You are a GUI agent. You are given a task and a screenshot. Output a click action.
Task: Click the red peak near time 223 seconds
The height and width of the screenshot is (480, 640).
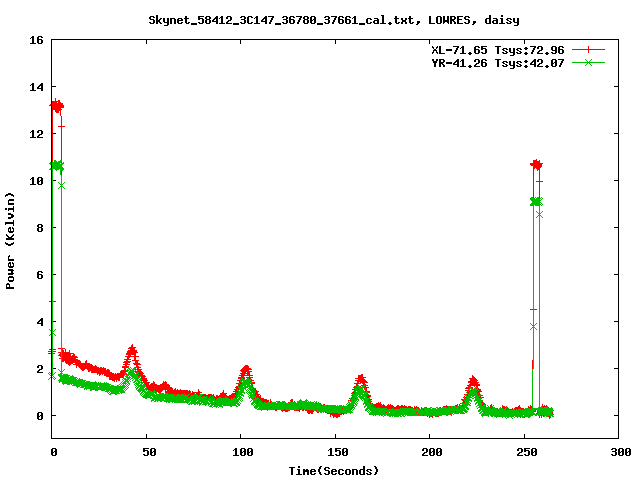[x=473, y=382]
